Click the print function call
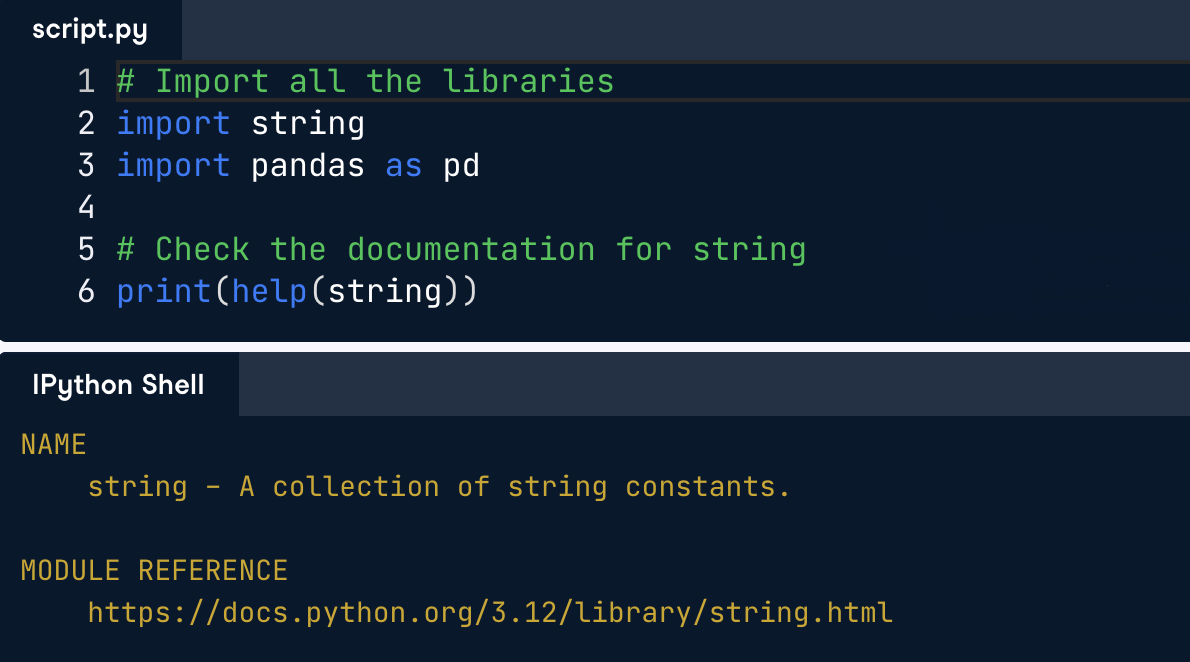 click(x=164, y=292)
